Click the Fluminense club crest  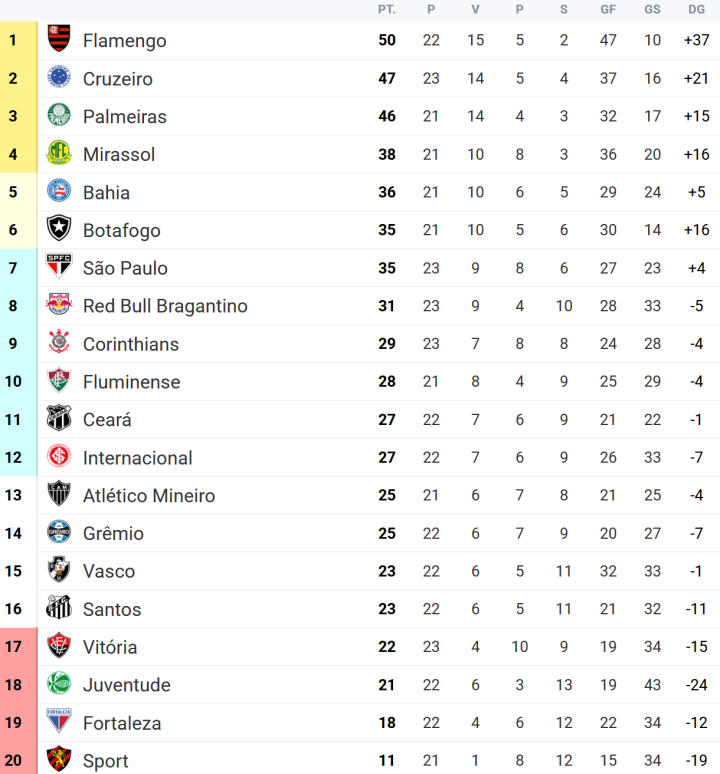click(59, 382)
